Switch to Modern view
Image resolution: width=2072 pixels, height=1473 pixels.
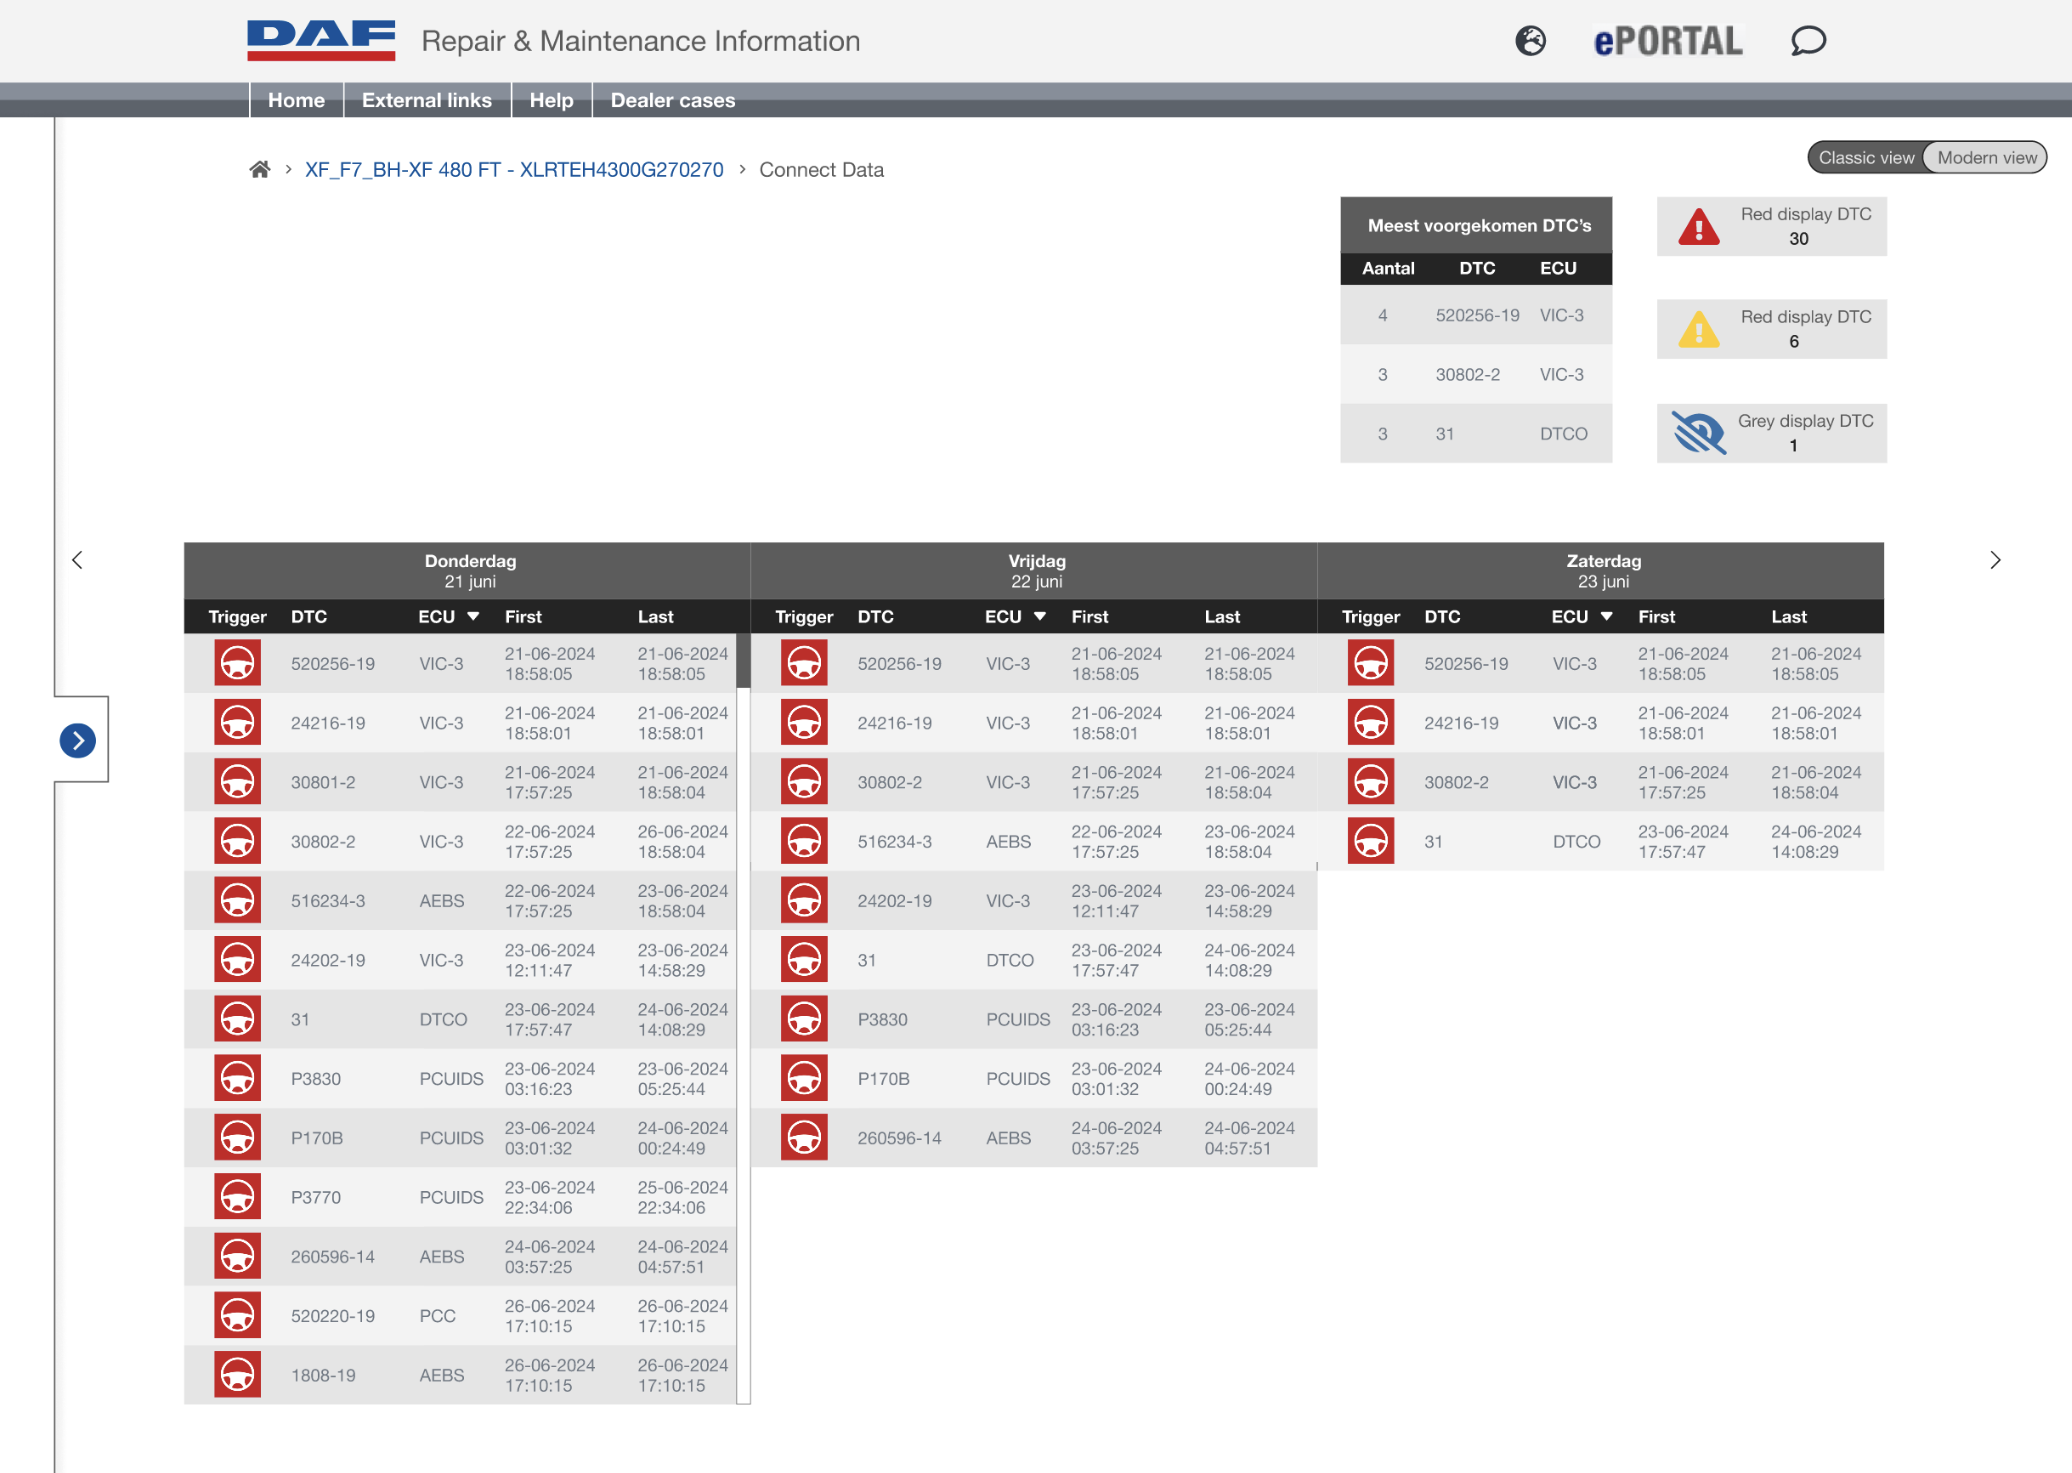point(1986,158)
